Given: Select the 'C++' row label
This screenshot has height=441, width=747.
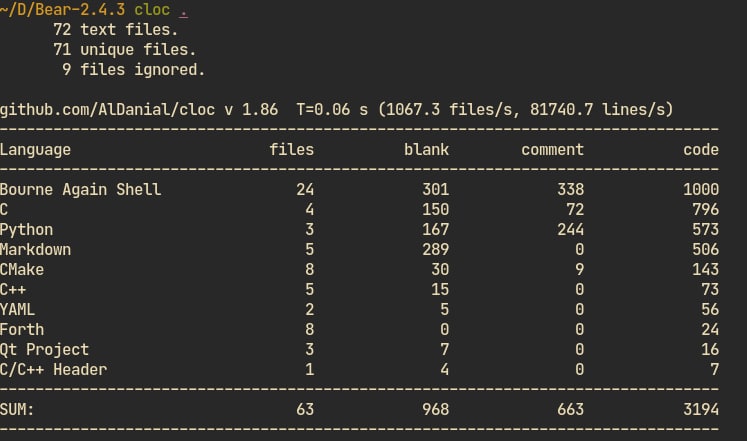Looking at the screenshot, I should click(x=13, y=290).
